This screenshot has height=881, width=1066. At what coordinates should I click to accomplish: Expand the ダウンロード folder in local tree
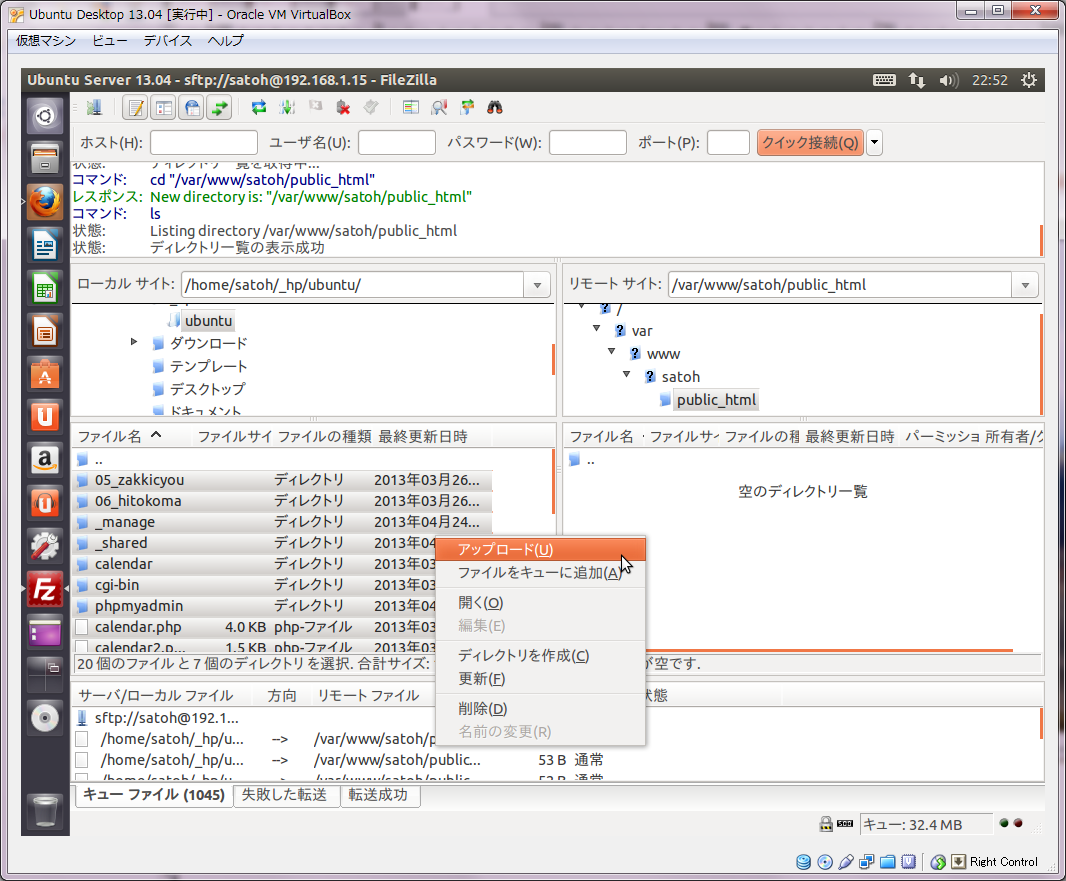[x=134, y=342]
